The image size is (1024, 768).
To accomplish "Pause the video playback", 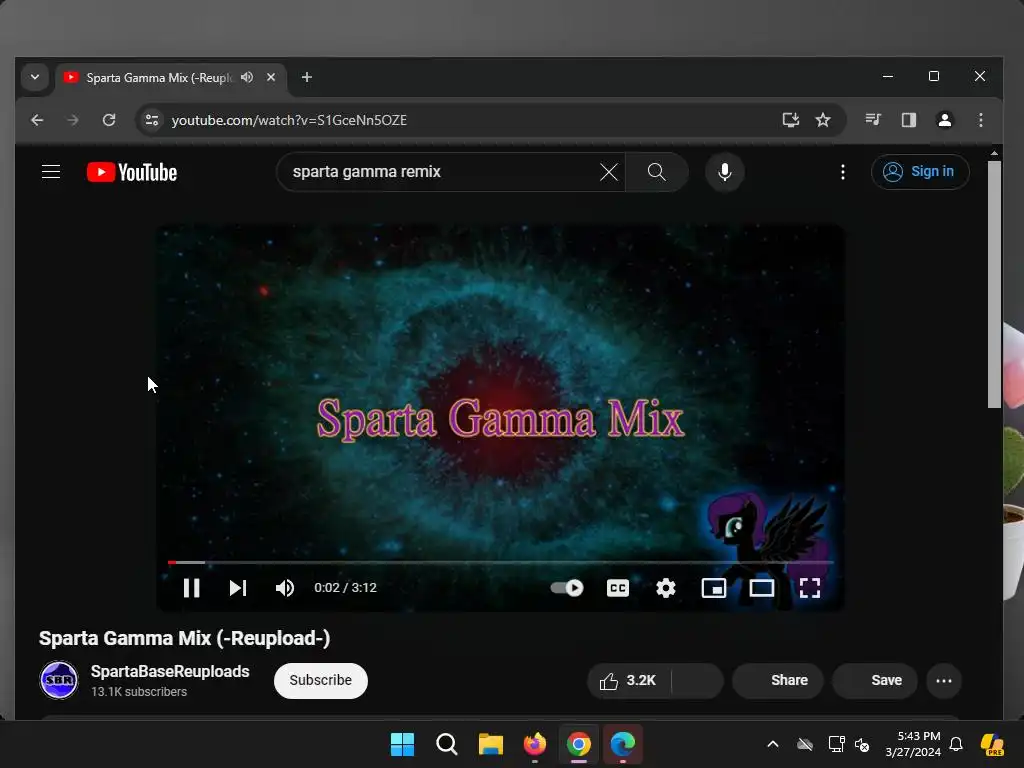I will click(x=191, y=588).
